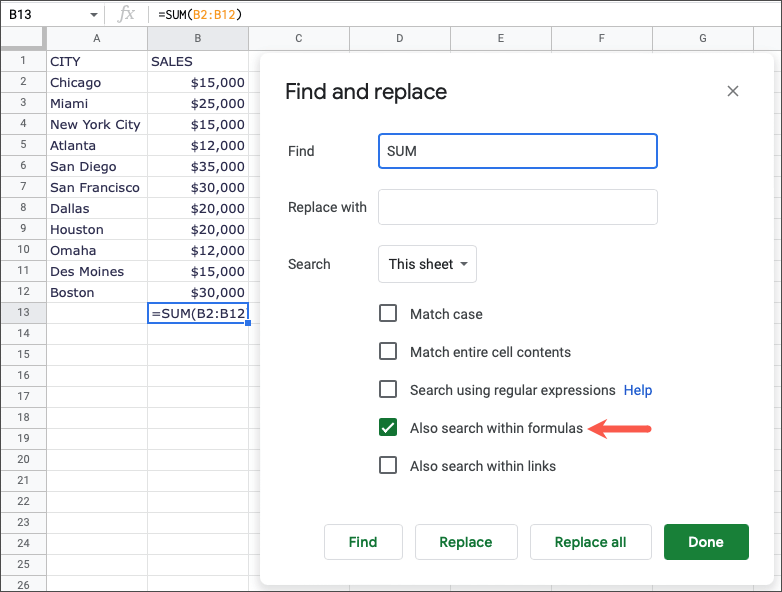The height and width of the screenshot is (592, 782).
Task: Close the Find and replace dialog
Action: [733, 92]
